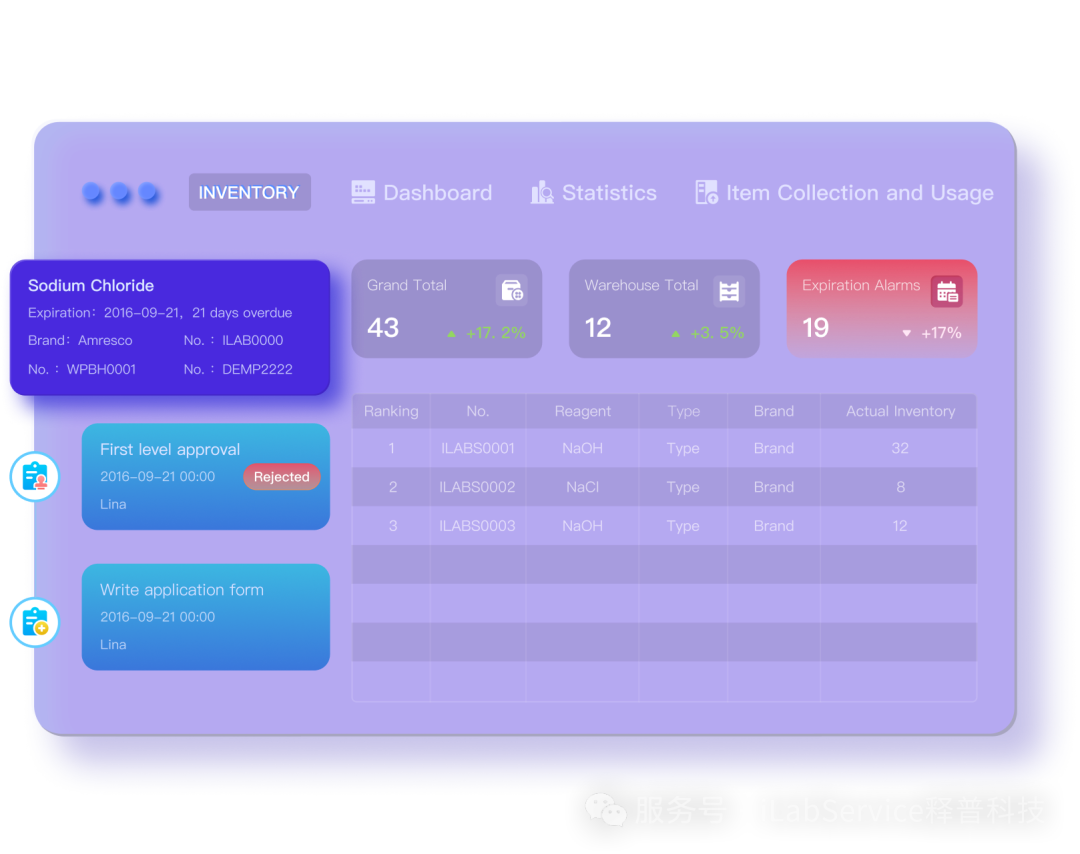
Task: Click the first level approval round icon
Action: [35, 477]
